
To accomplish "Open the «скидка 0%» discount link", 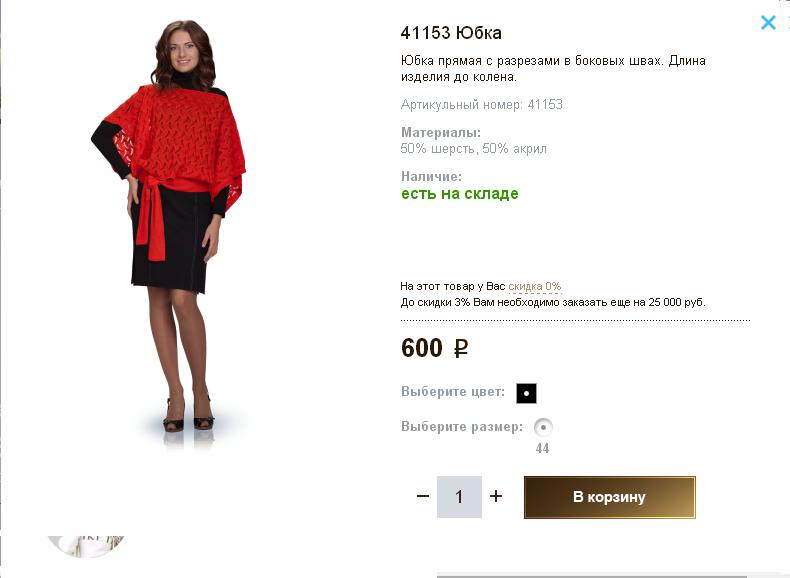I will (534, 286).
